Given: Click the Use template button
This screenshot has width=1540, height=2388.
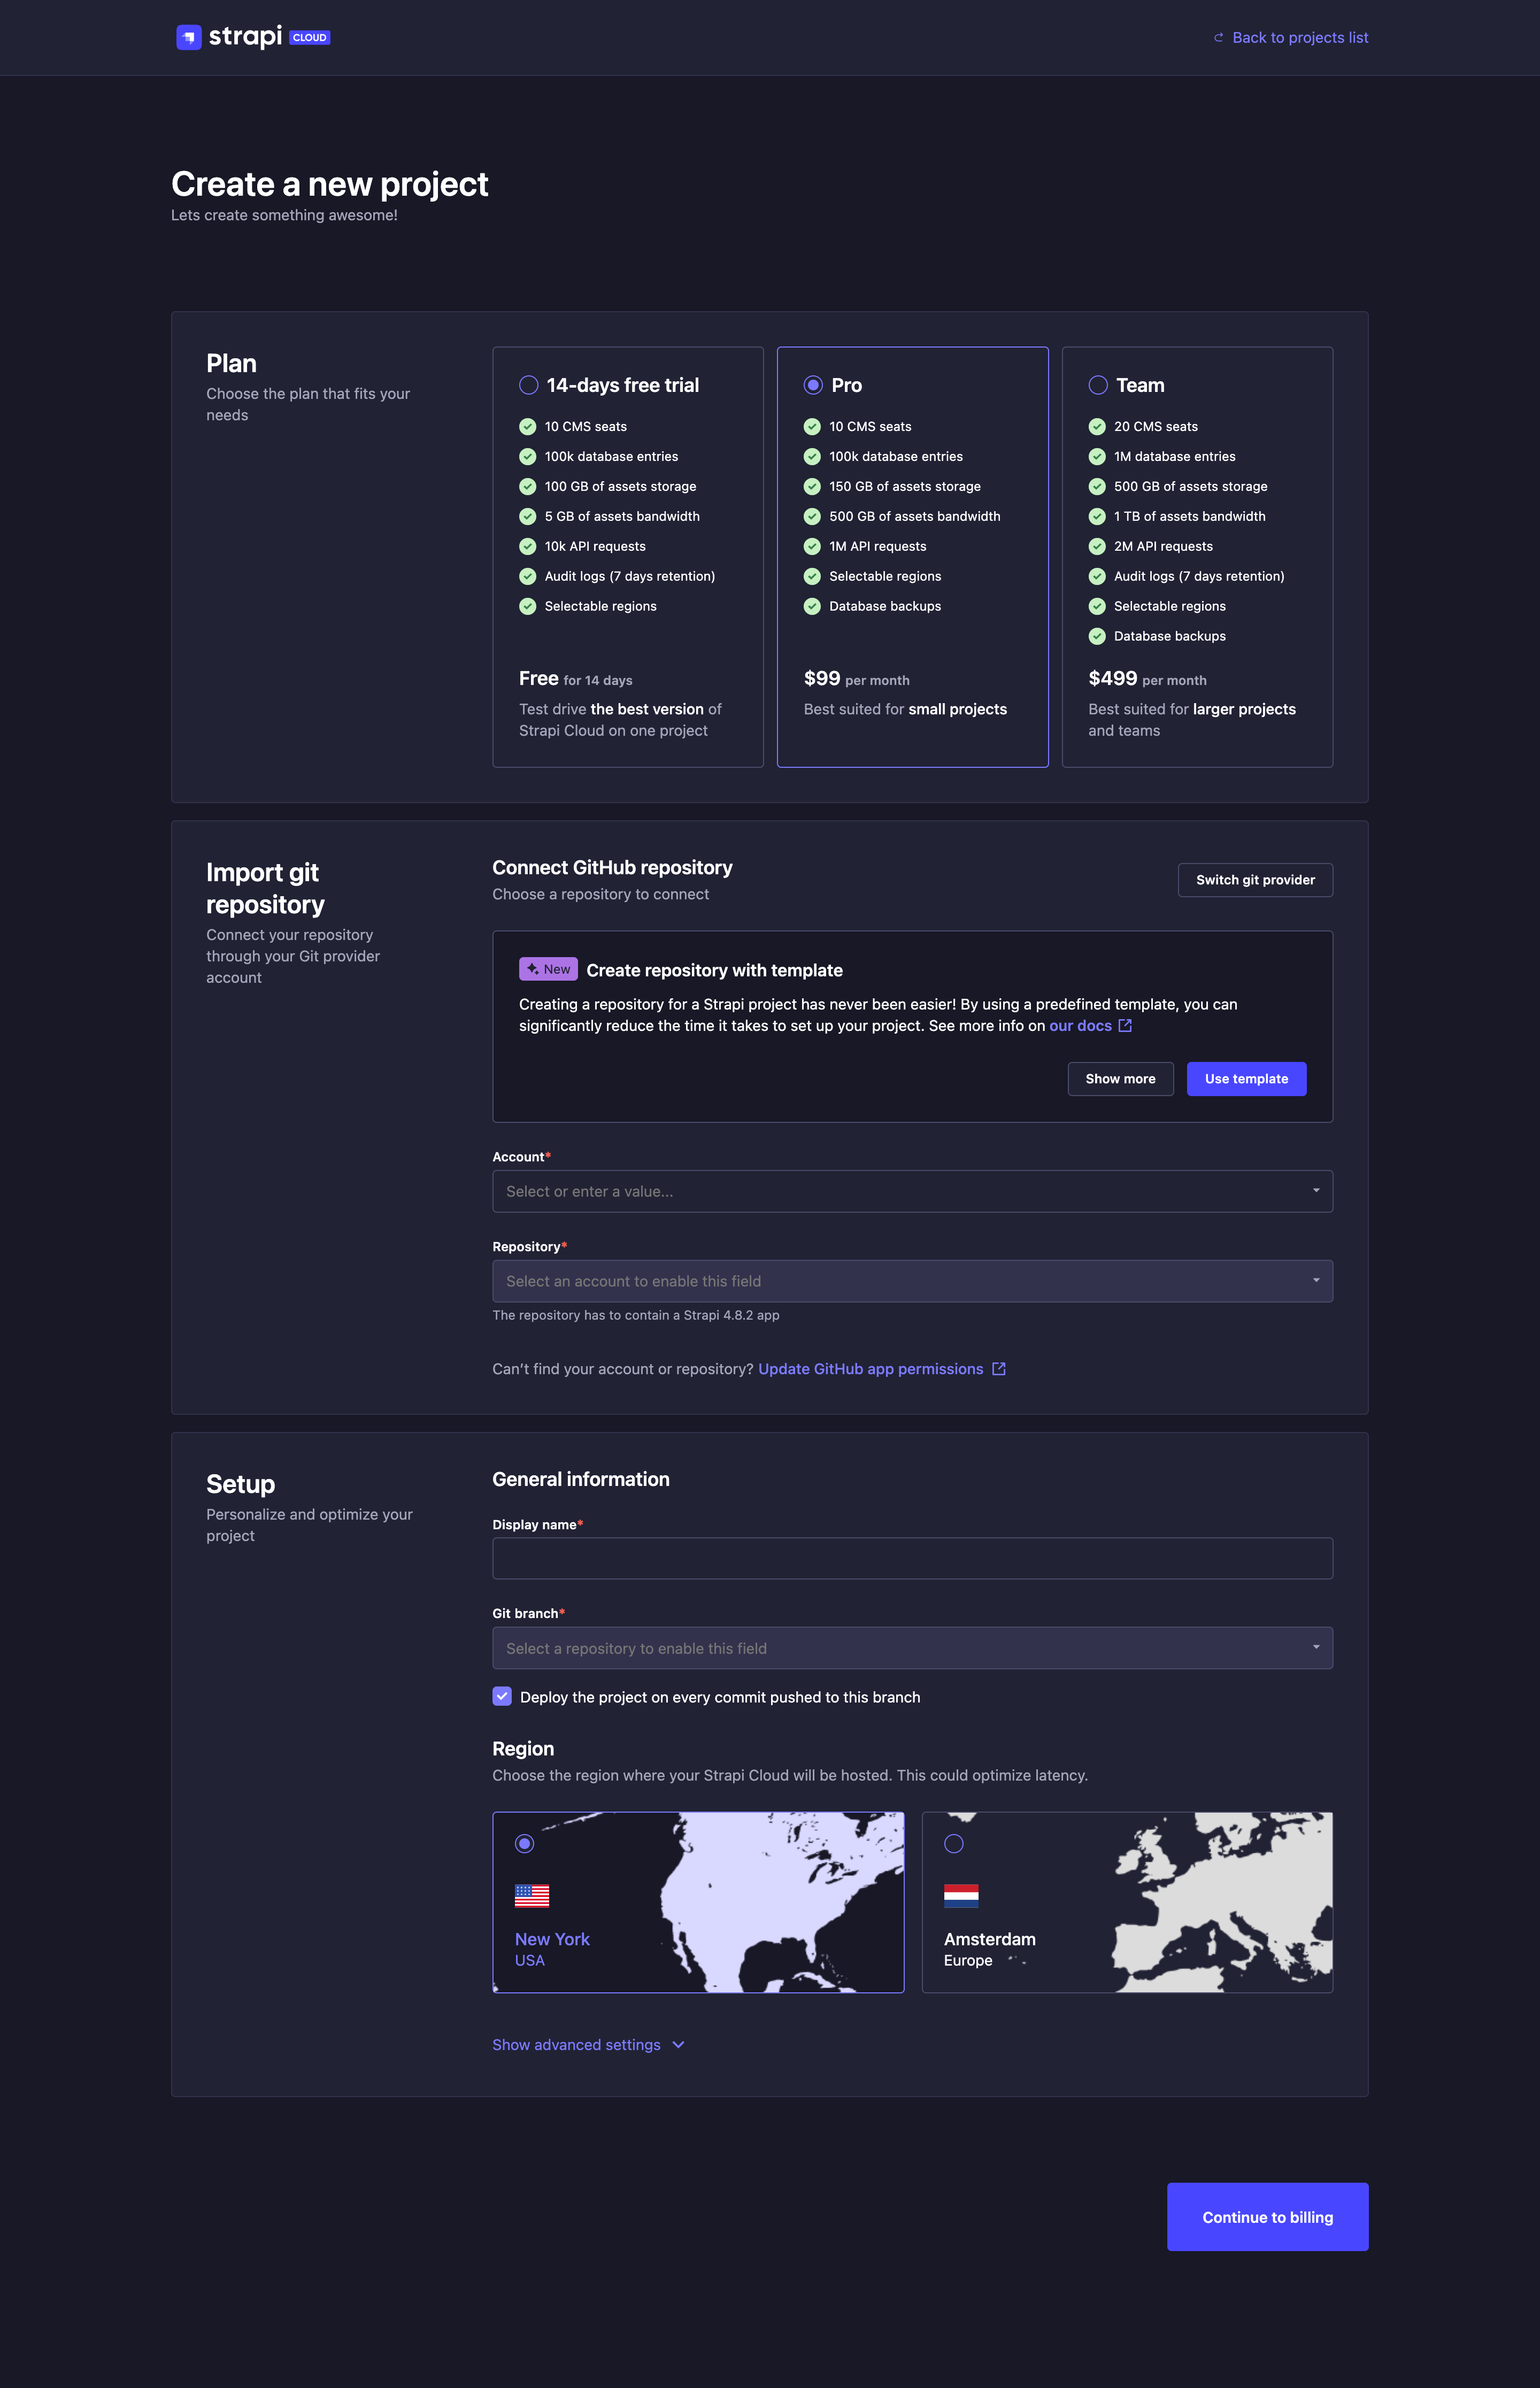Looking at the screenshot, I should (x=1246, y=1078).
